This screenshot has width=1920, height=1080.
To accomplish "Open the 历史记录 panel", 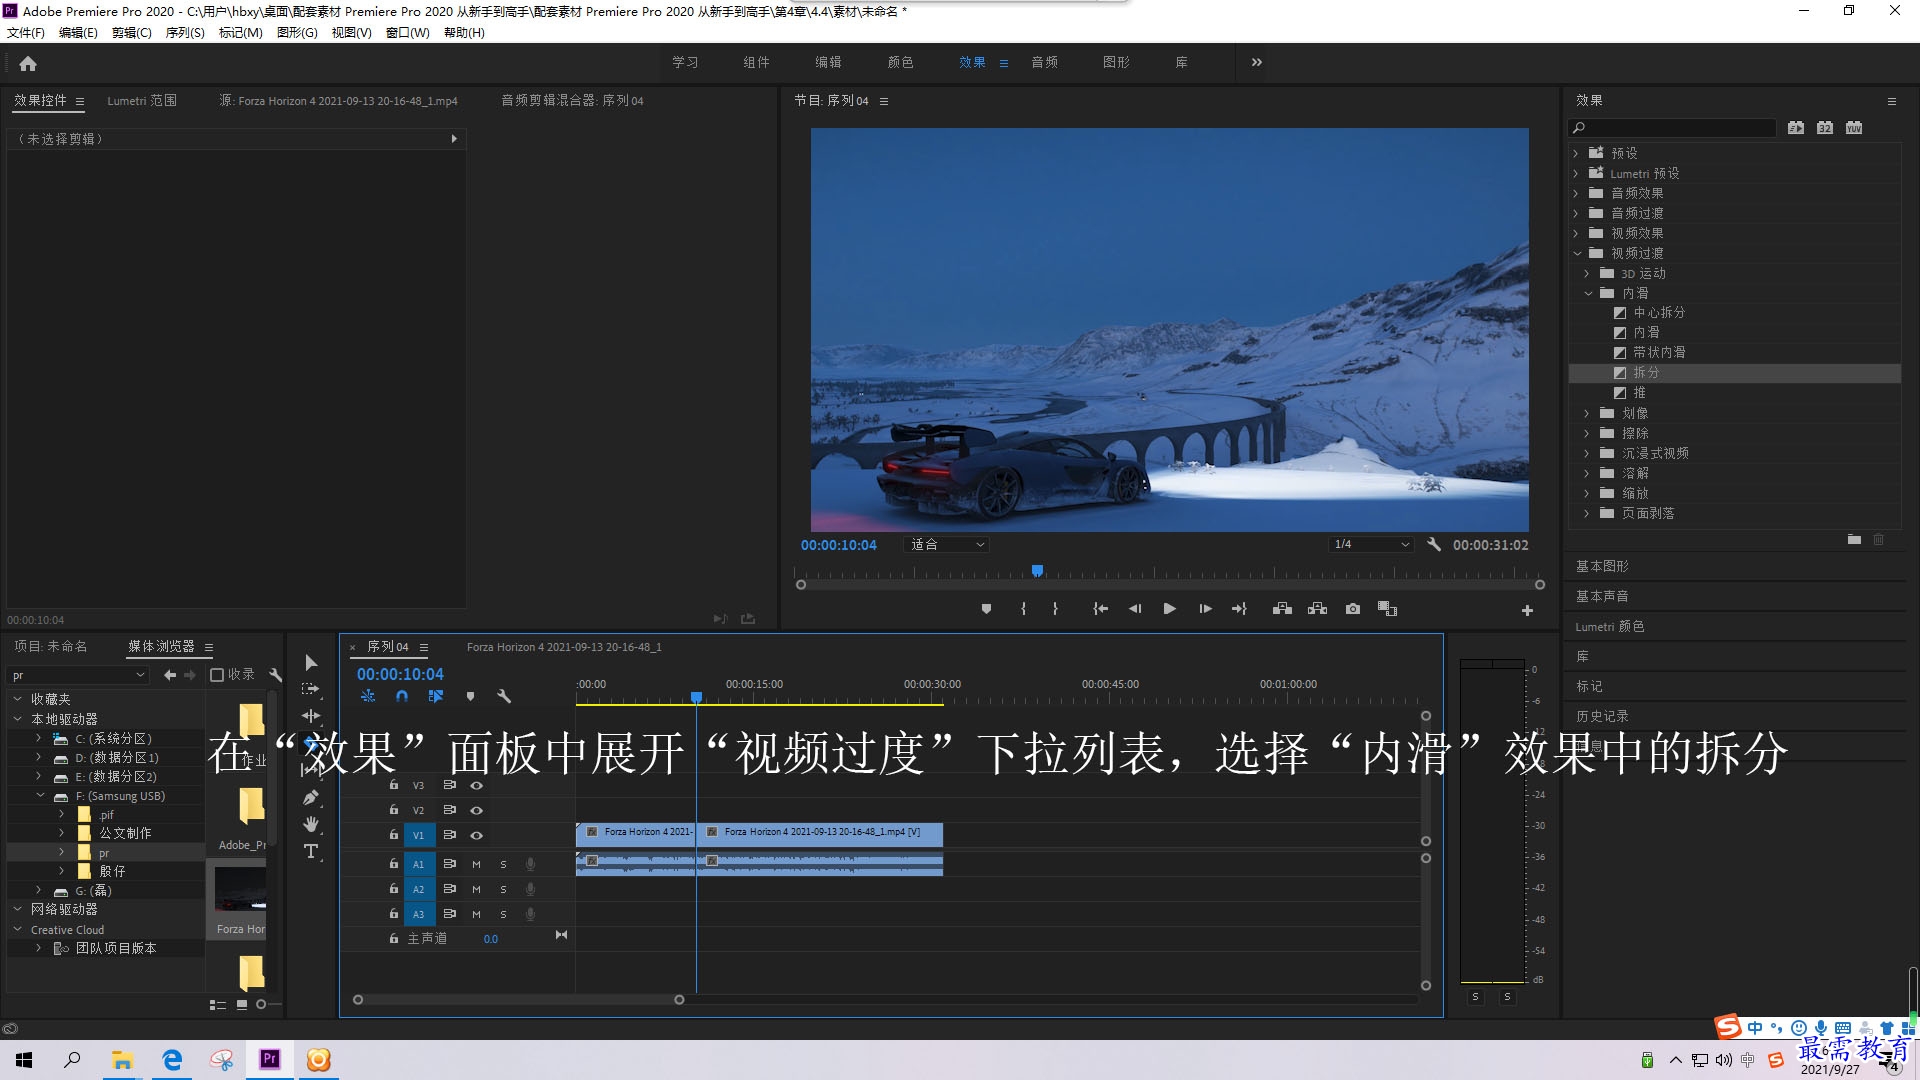I will (x=1602, y=716).
